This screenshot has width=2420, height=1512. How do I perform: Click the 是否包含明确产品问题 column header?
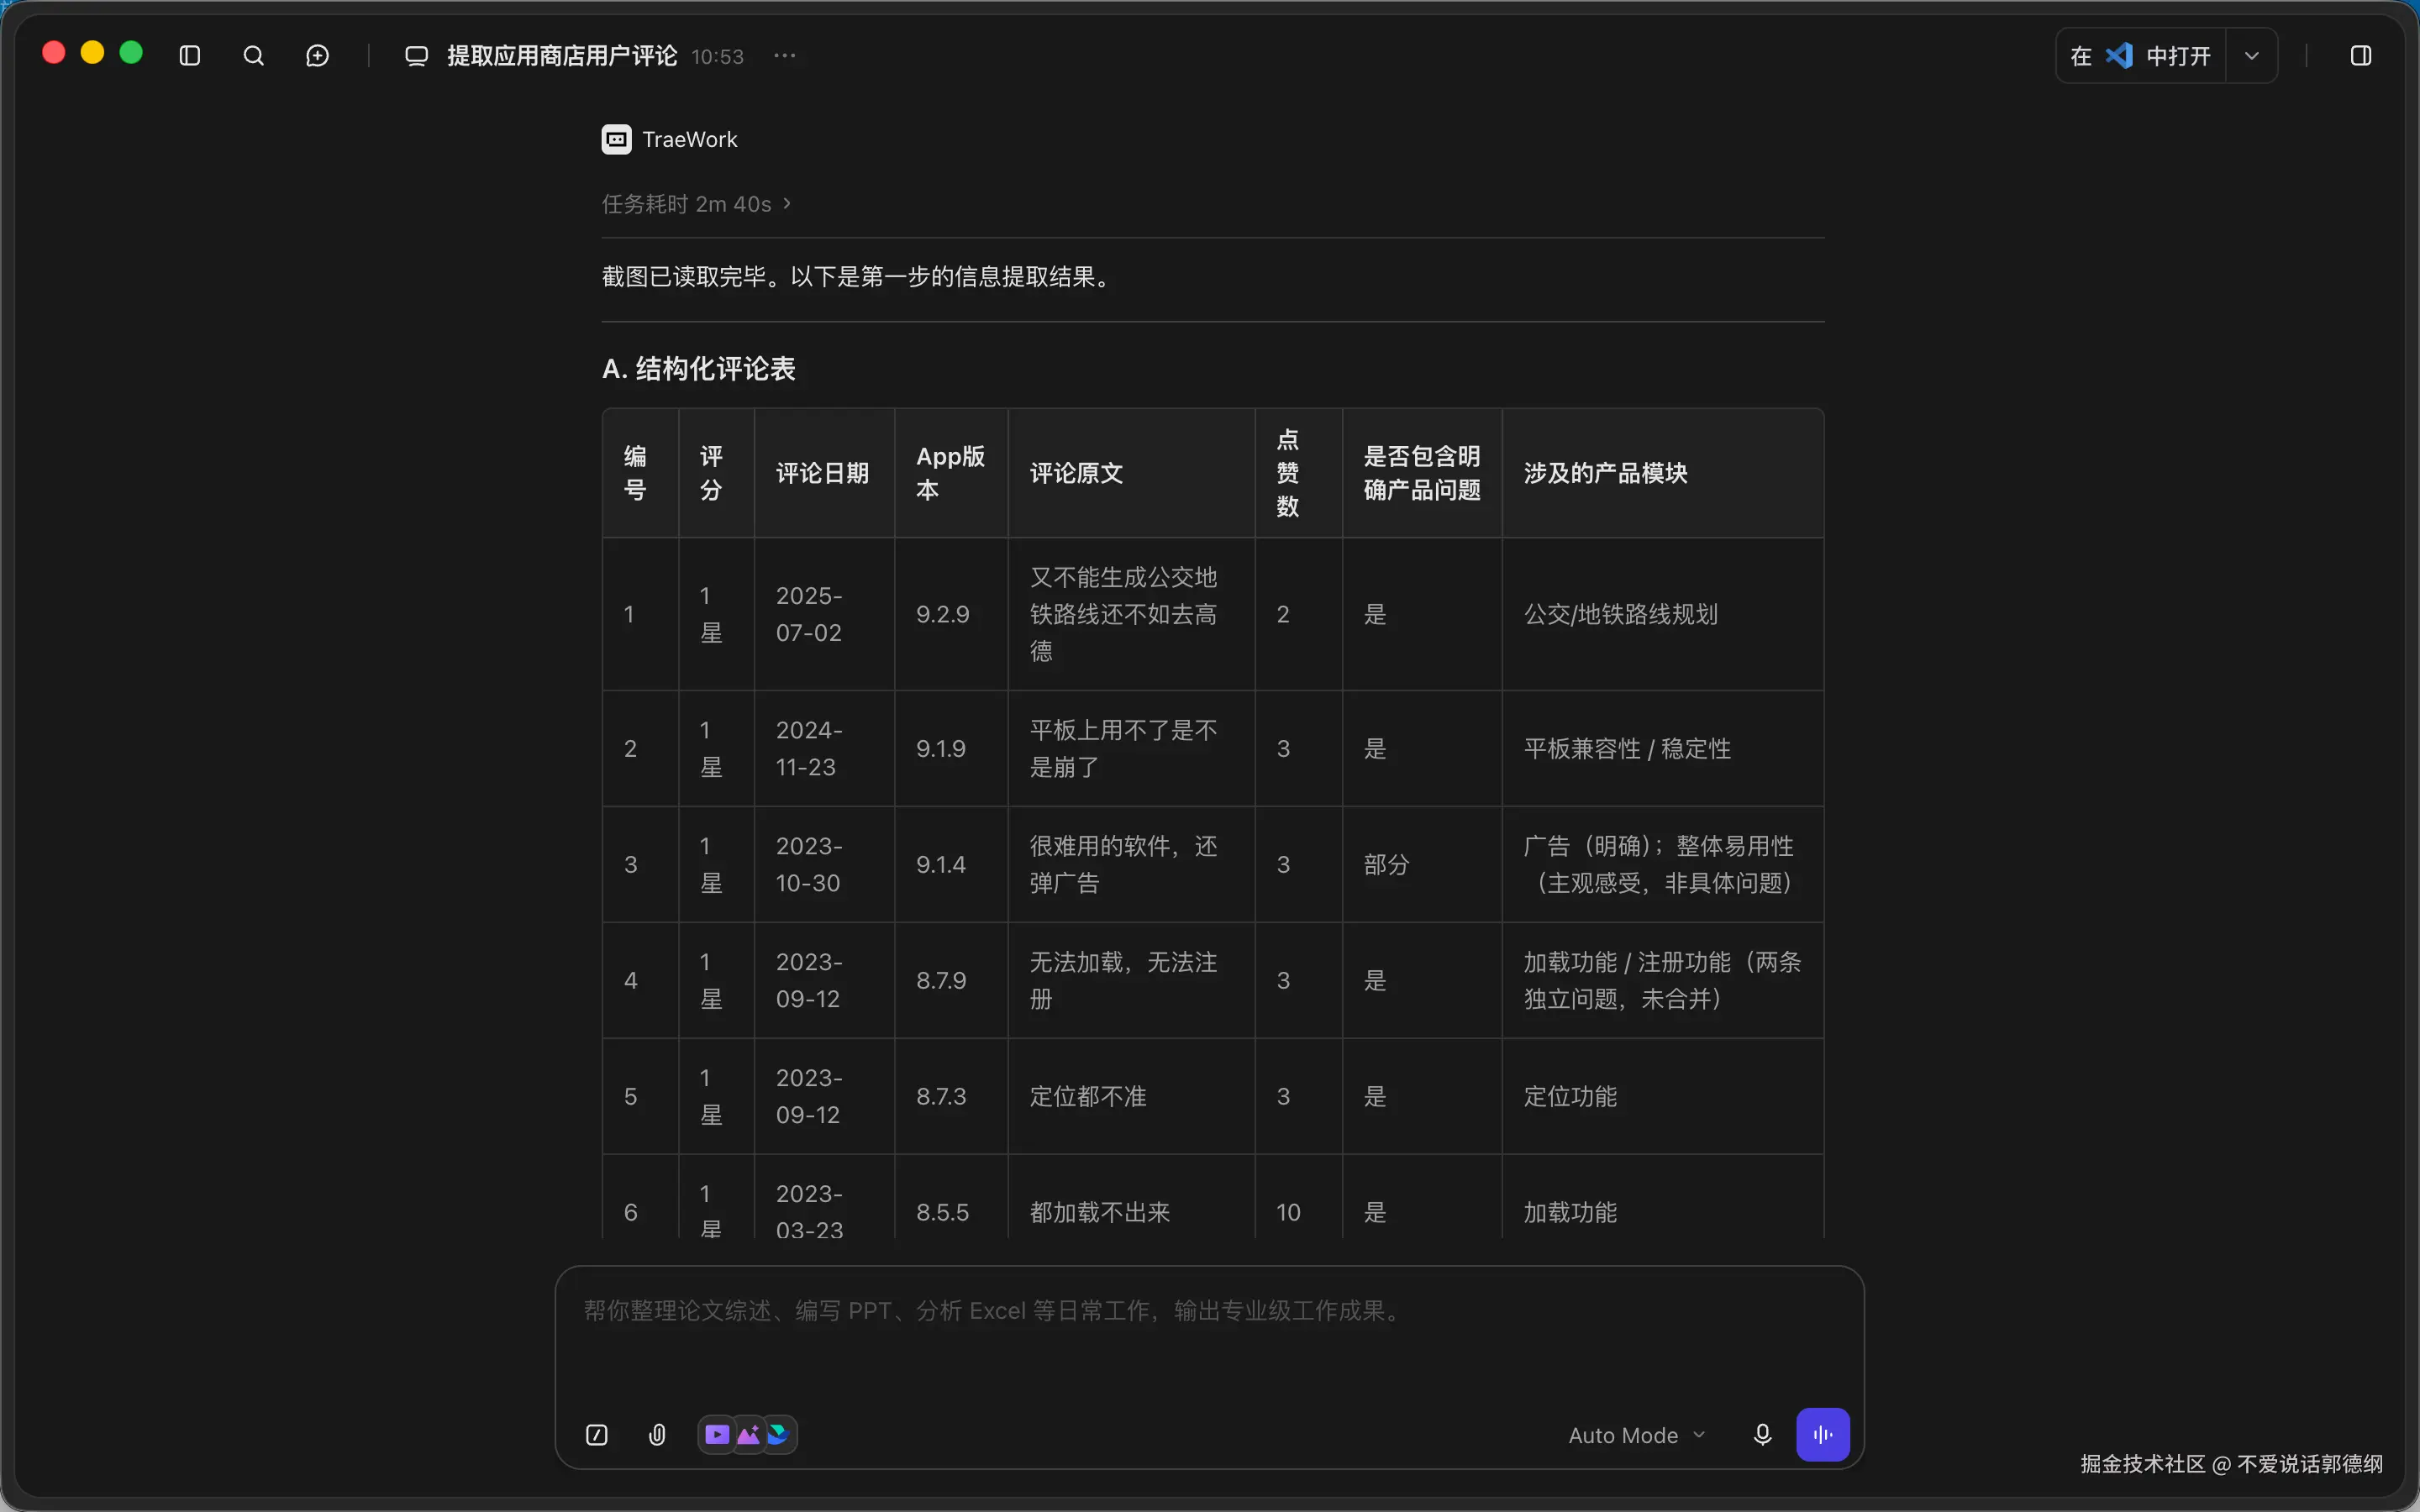tap(1422, 473)
